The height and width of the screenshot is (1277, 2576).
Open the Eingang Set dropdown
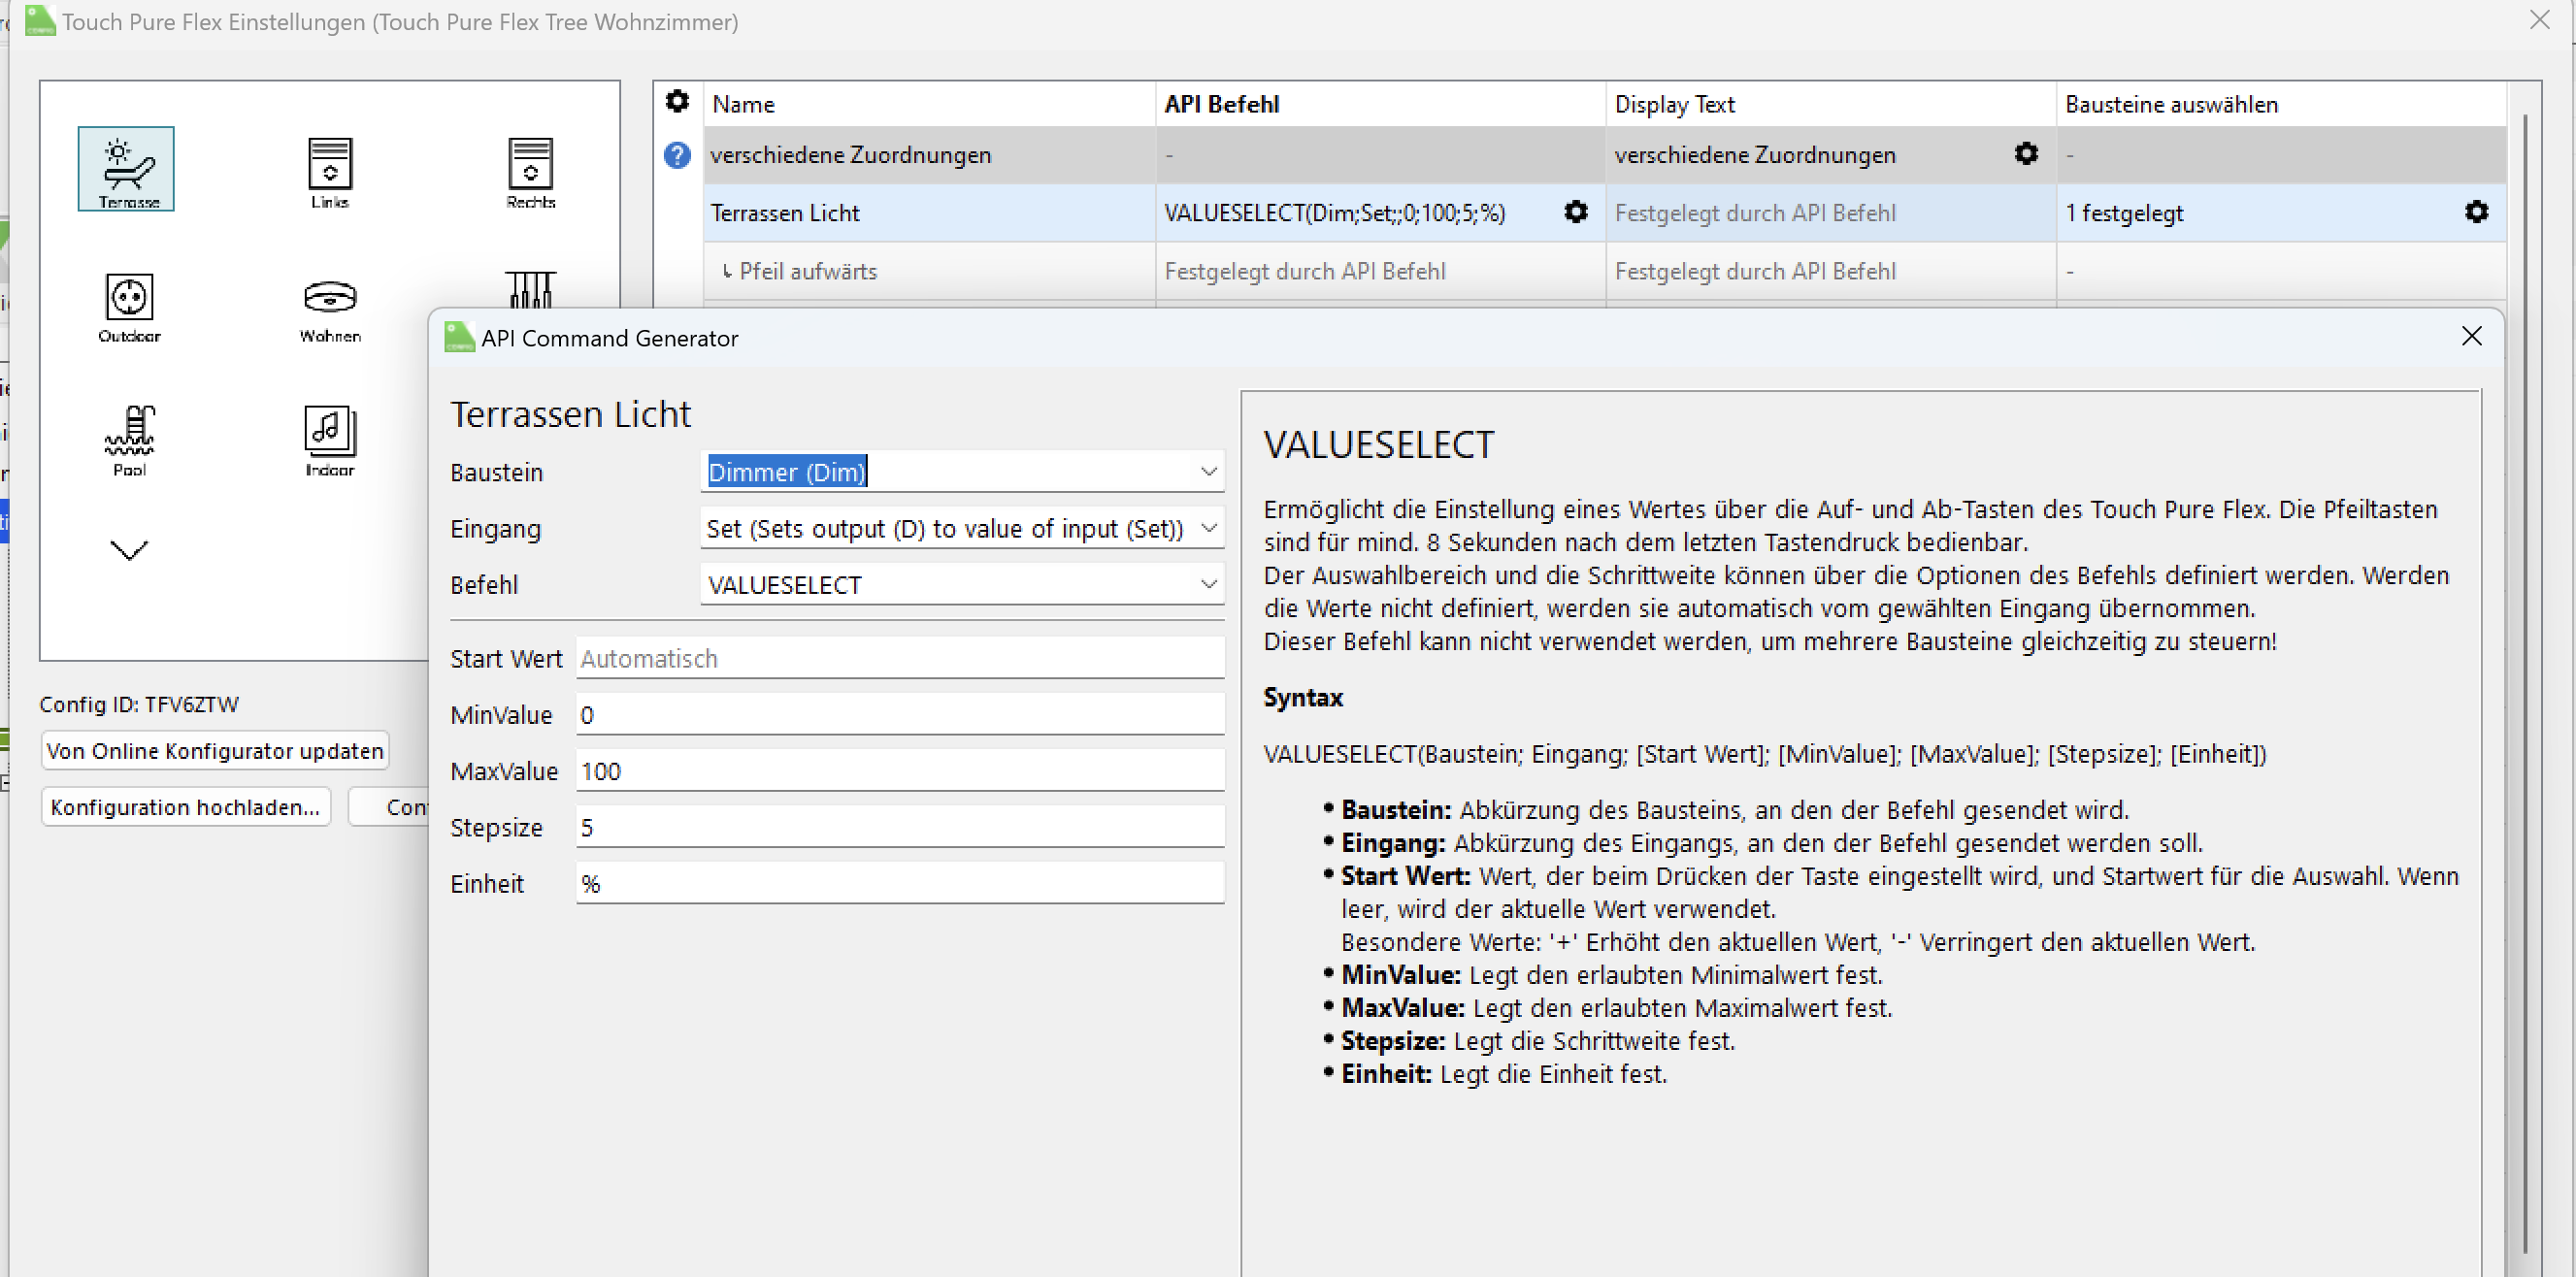(1208, 527)
